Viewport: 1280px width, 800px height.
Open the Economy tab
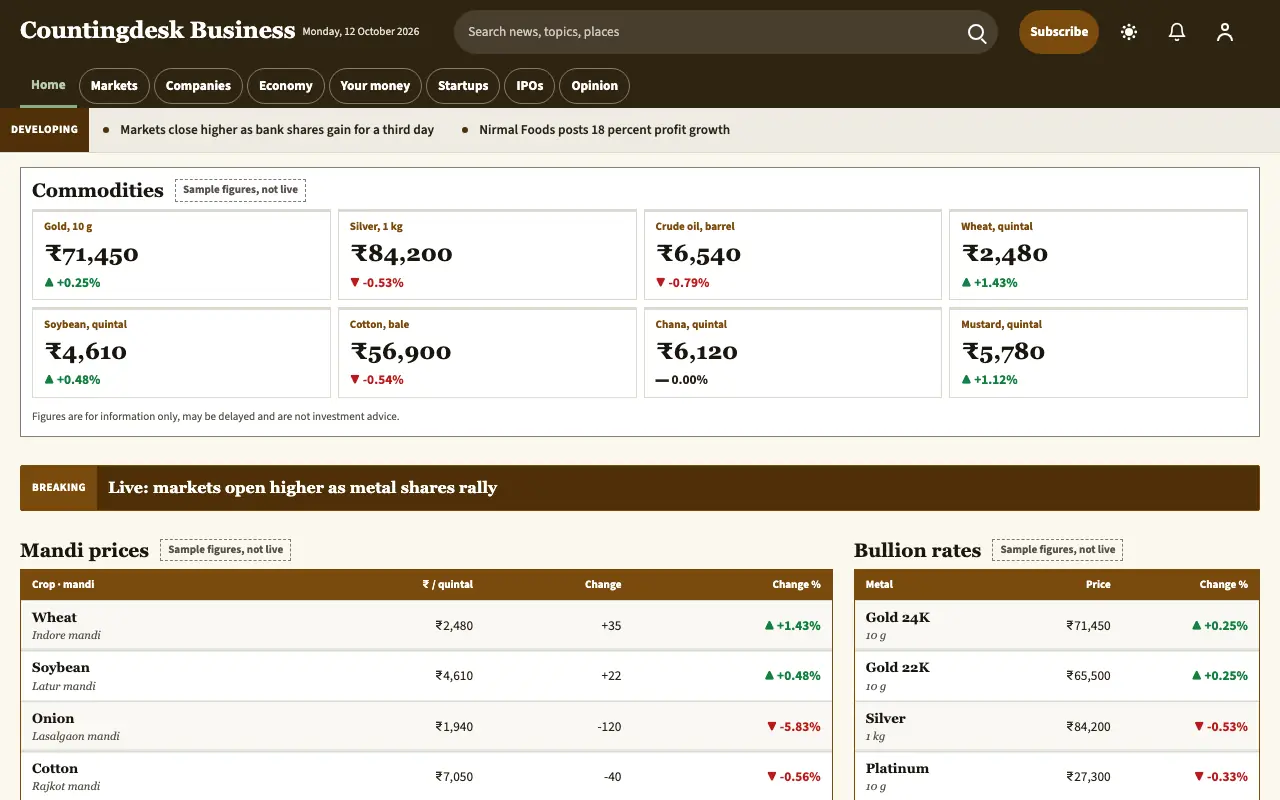tap(286, 86)
